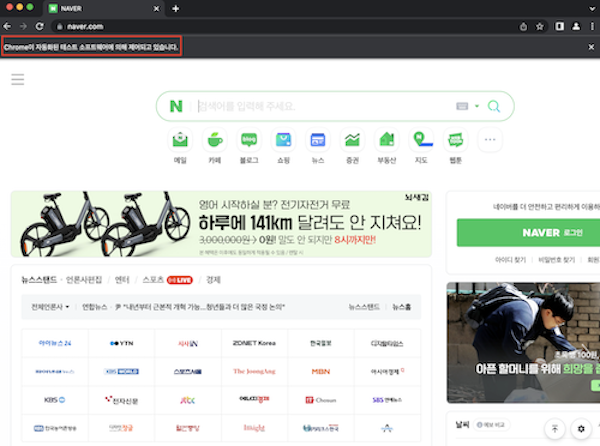Open the Stocks (증권) shortcut icon
This screenshot has height=446, width=600.
352,140
